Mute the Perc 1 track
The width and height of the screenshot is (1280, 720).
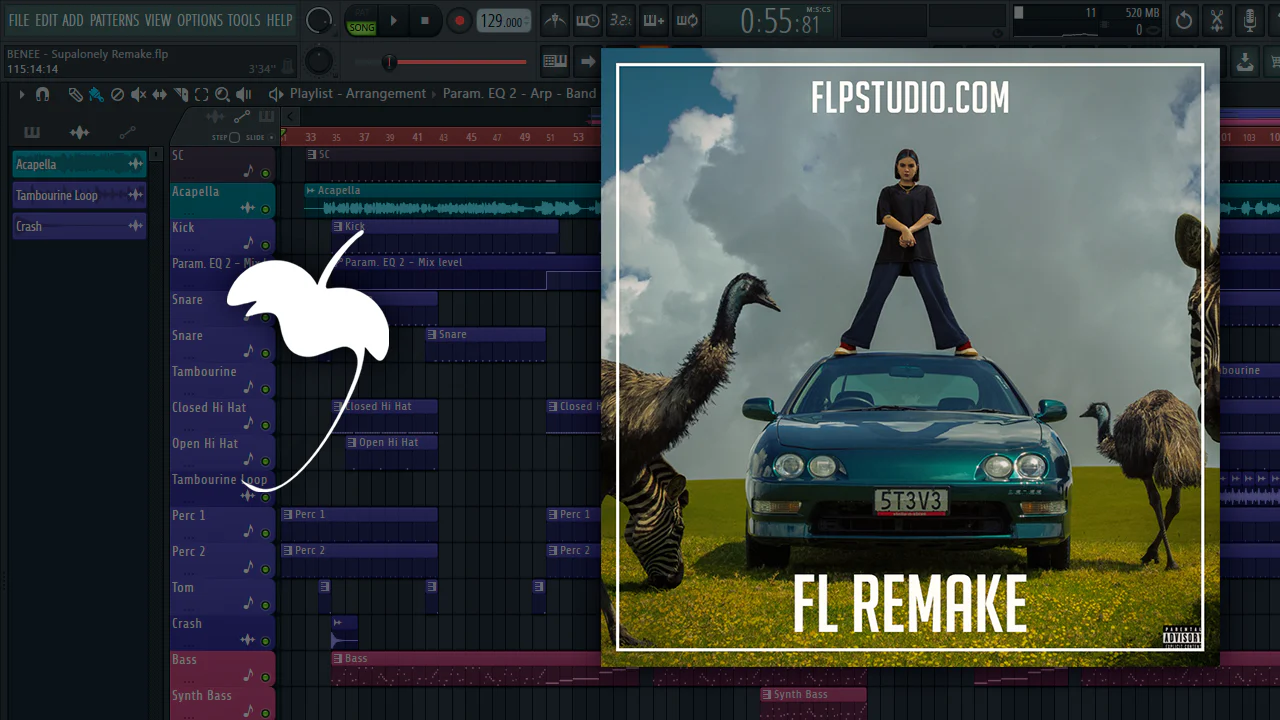point(265,533)
